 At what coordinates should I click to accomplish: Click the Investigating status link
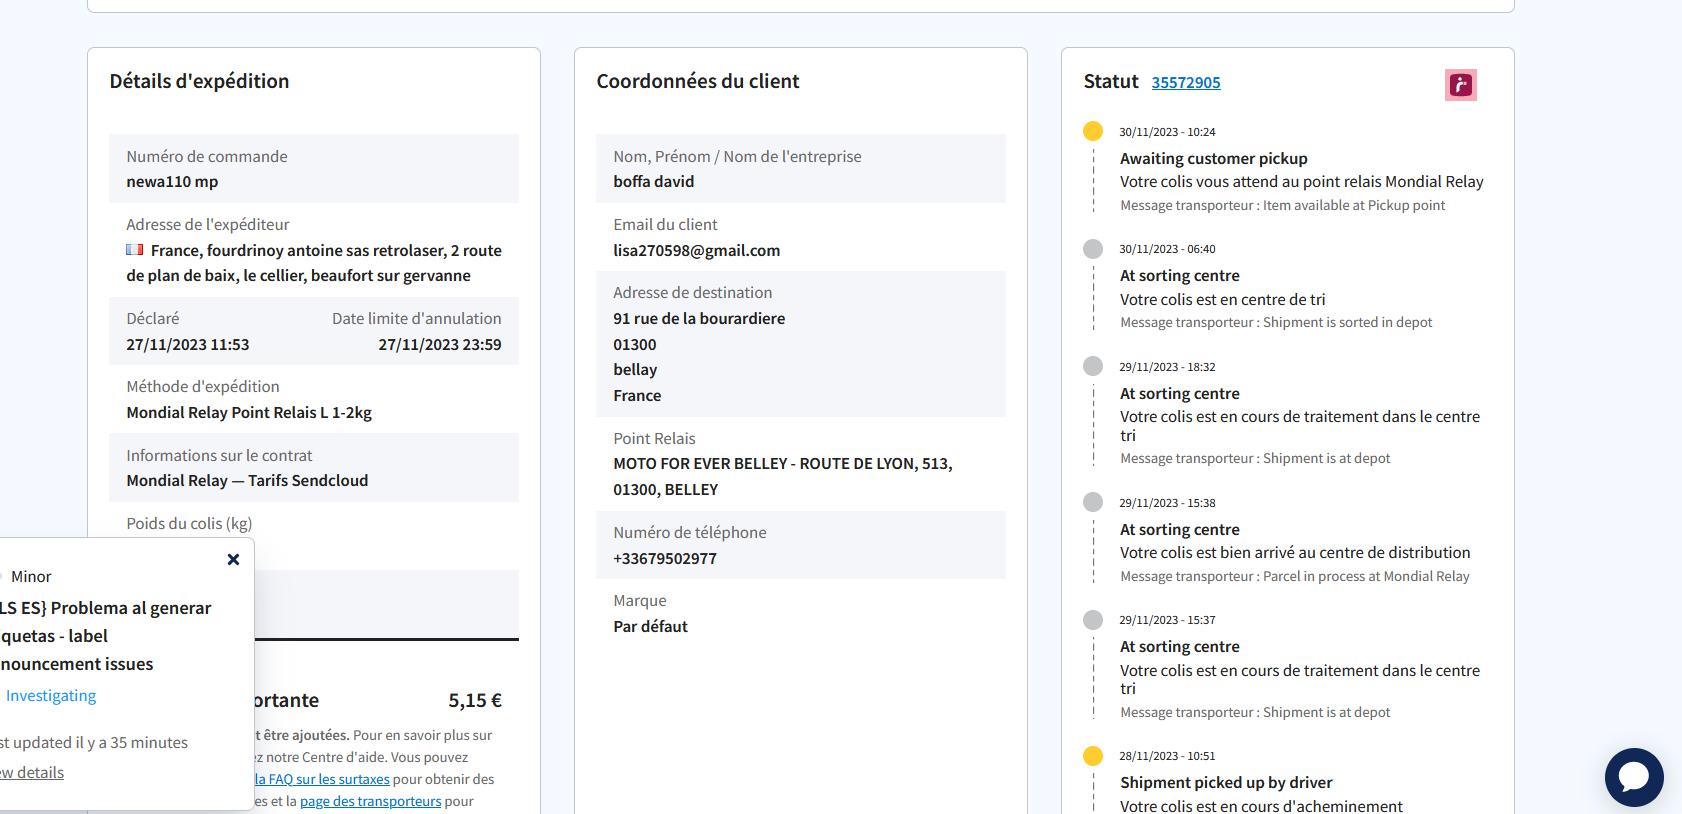click(51, 696)
